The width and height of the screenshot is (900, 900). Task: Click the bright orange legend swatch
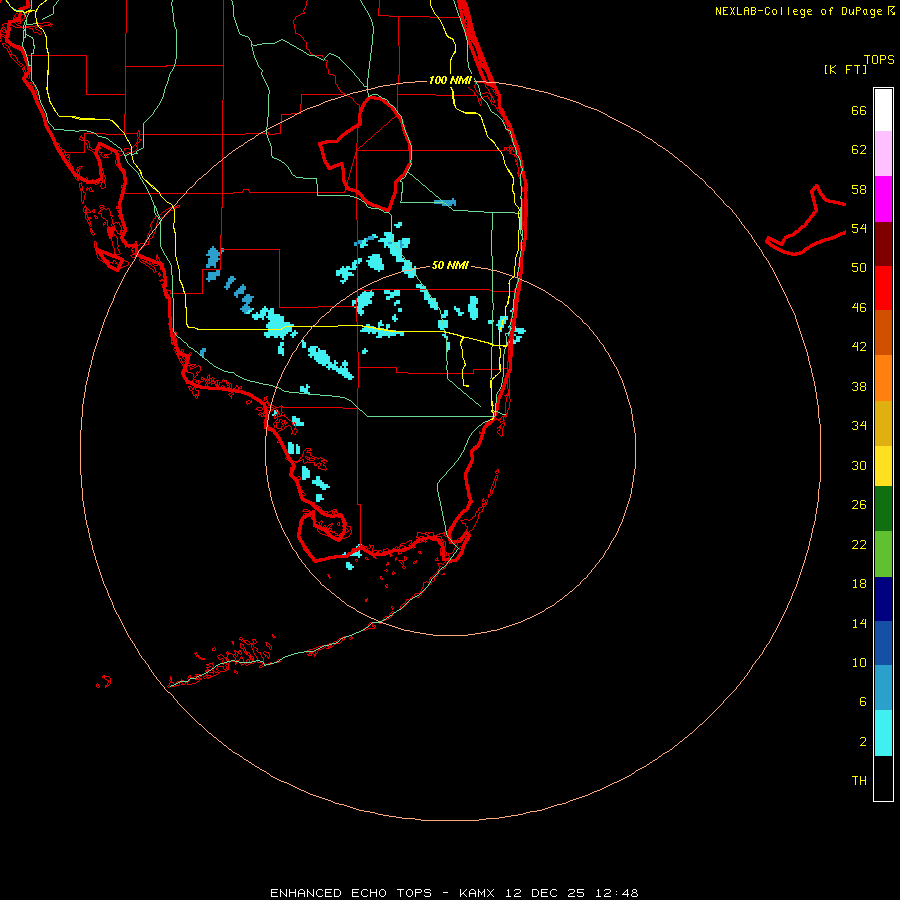pos(883,378)
